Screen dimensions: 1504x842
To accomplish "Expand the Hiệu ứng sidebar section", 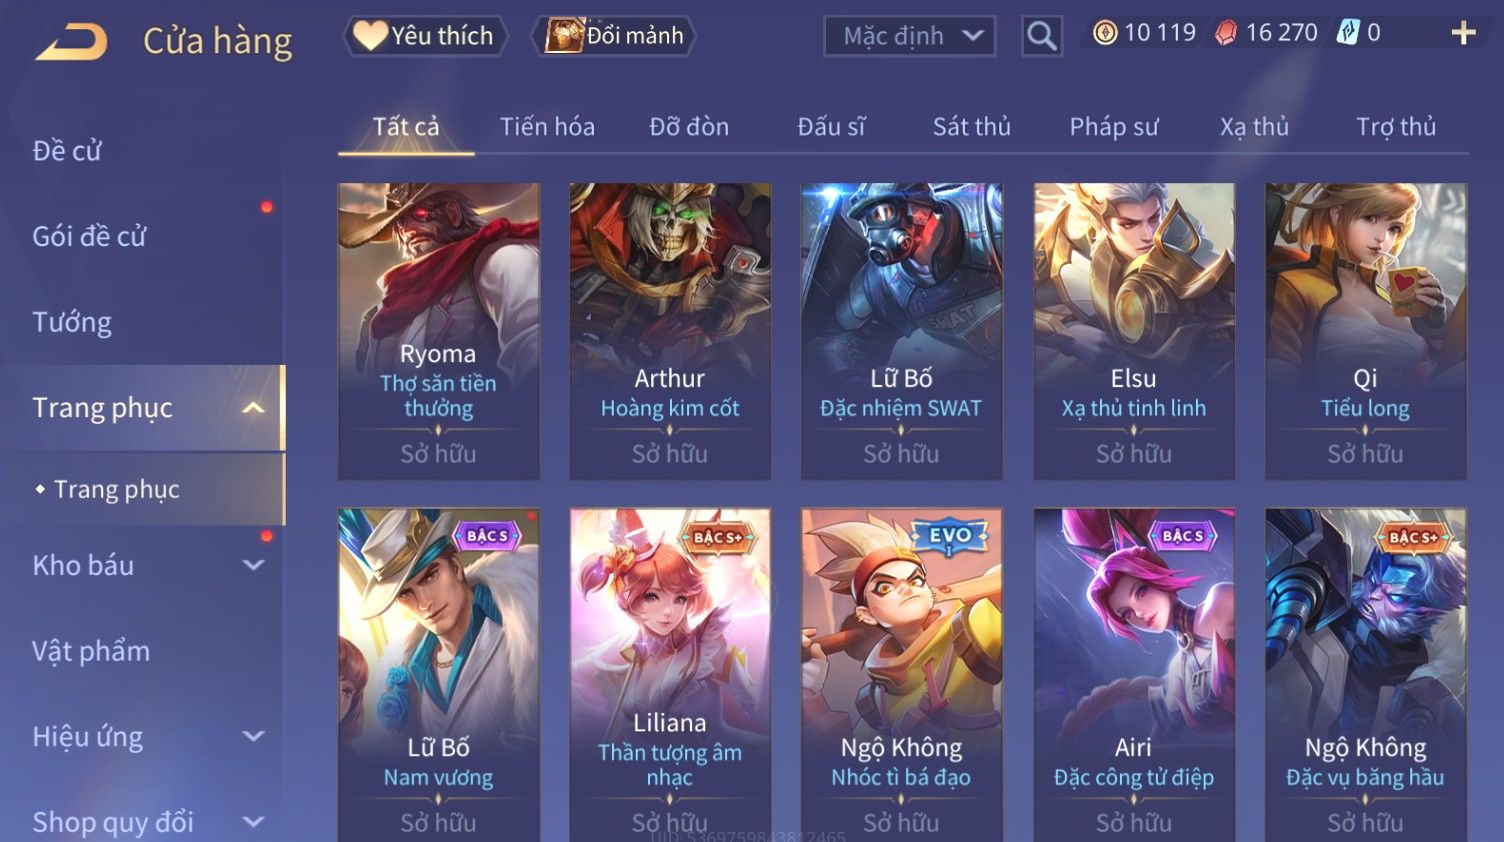I will click(x=254, y=737).
